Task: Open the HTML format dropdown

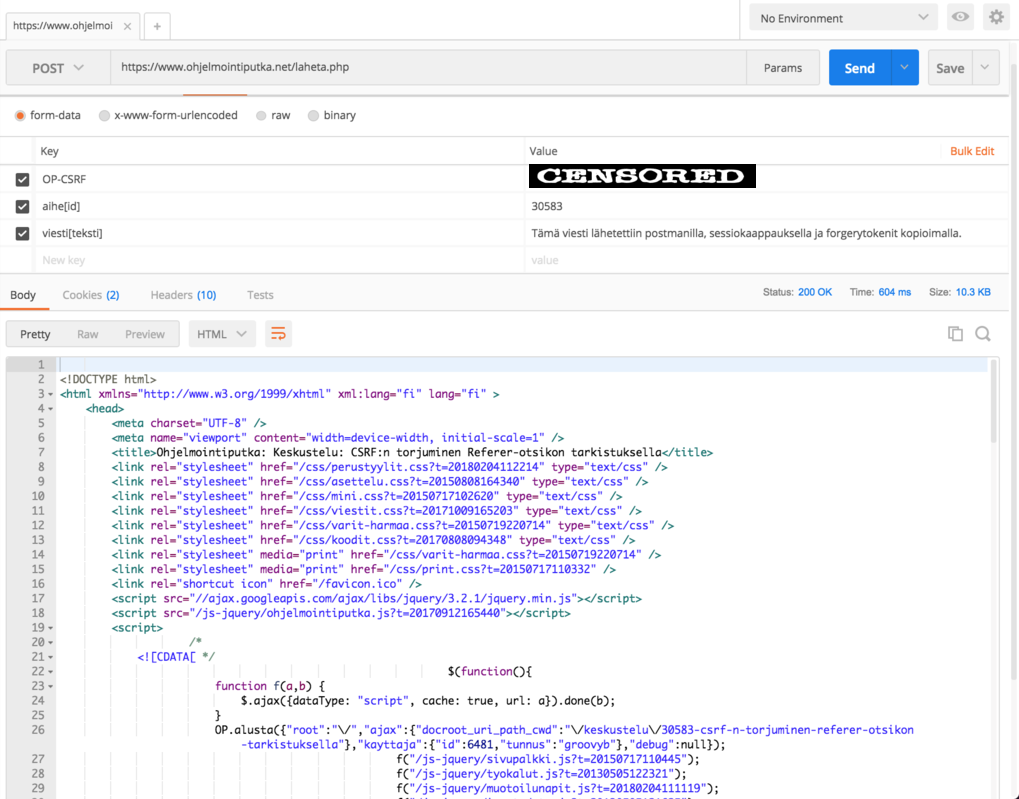Action: click(x=222, y=334)
